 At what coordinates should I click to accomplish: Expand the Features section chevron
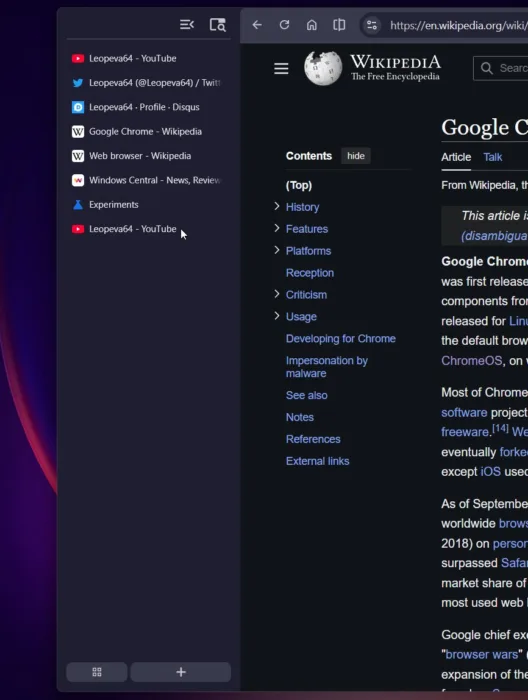coord(277,228)
